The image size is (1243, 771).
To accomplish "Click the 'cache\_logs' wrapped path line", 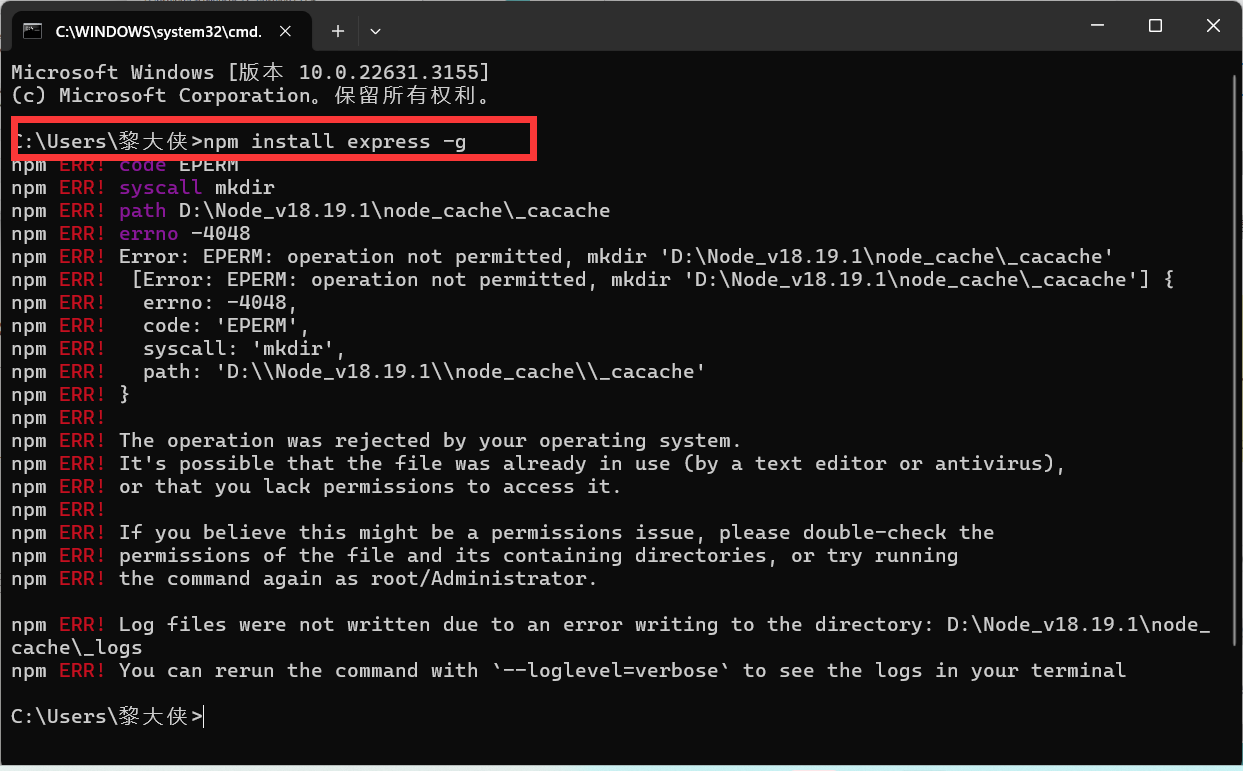I will [x=77, y=647].
